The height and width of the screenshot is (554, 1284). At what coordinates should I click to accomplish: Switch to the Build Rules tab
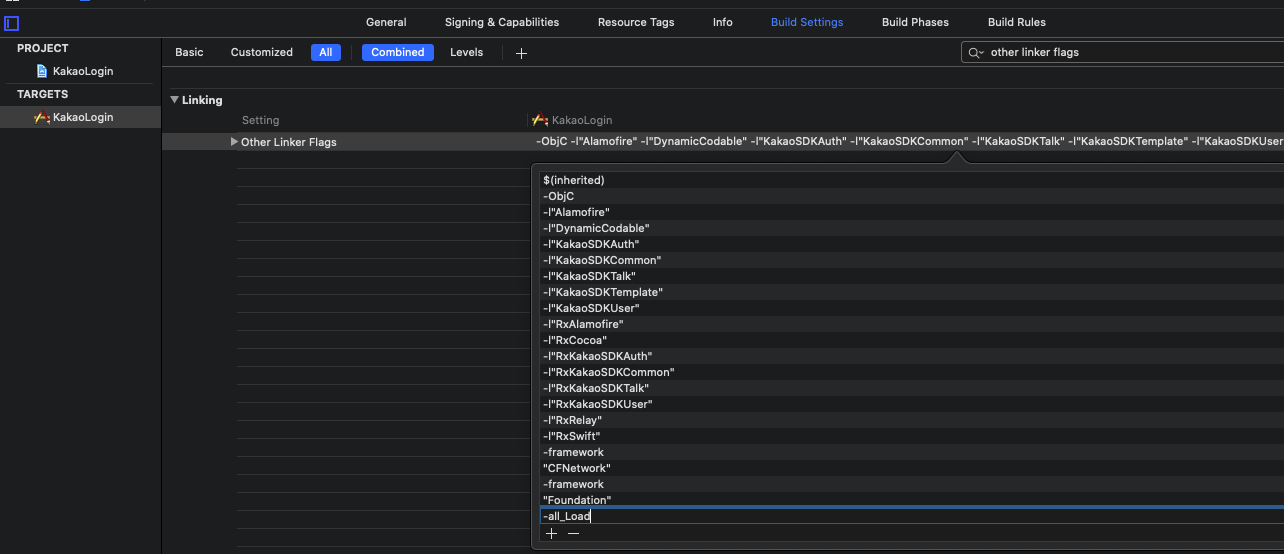tap(1017, 22)
